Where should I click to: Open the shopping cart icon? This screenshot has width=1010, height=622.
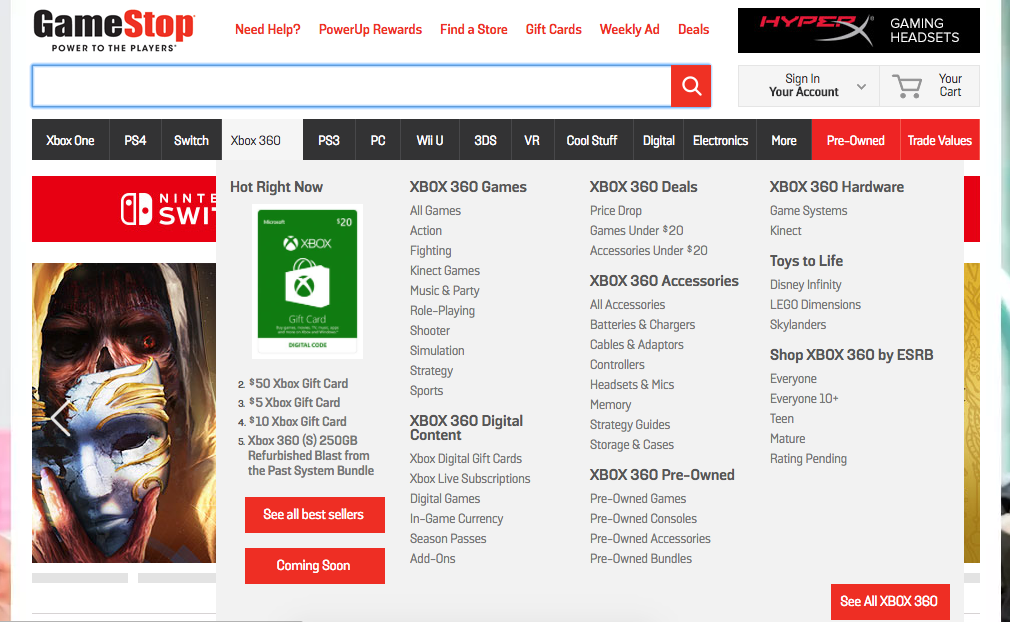[x=907, y=86]
